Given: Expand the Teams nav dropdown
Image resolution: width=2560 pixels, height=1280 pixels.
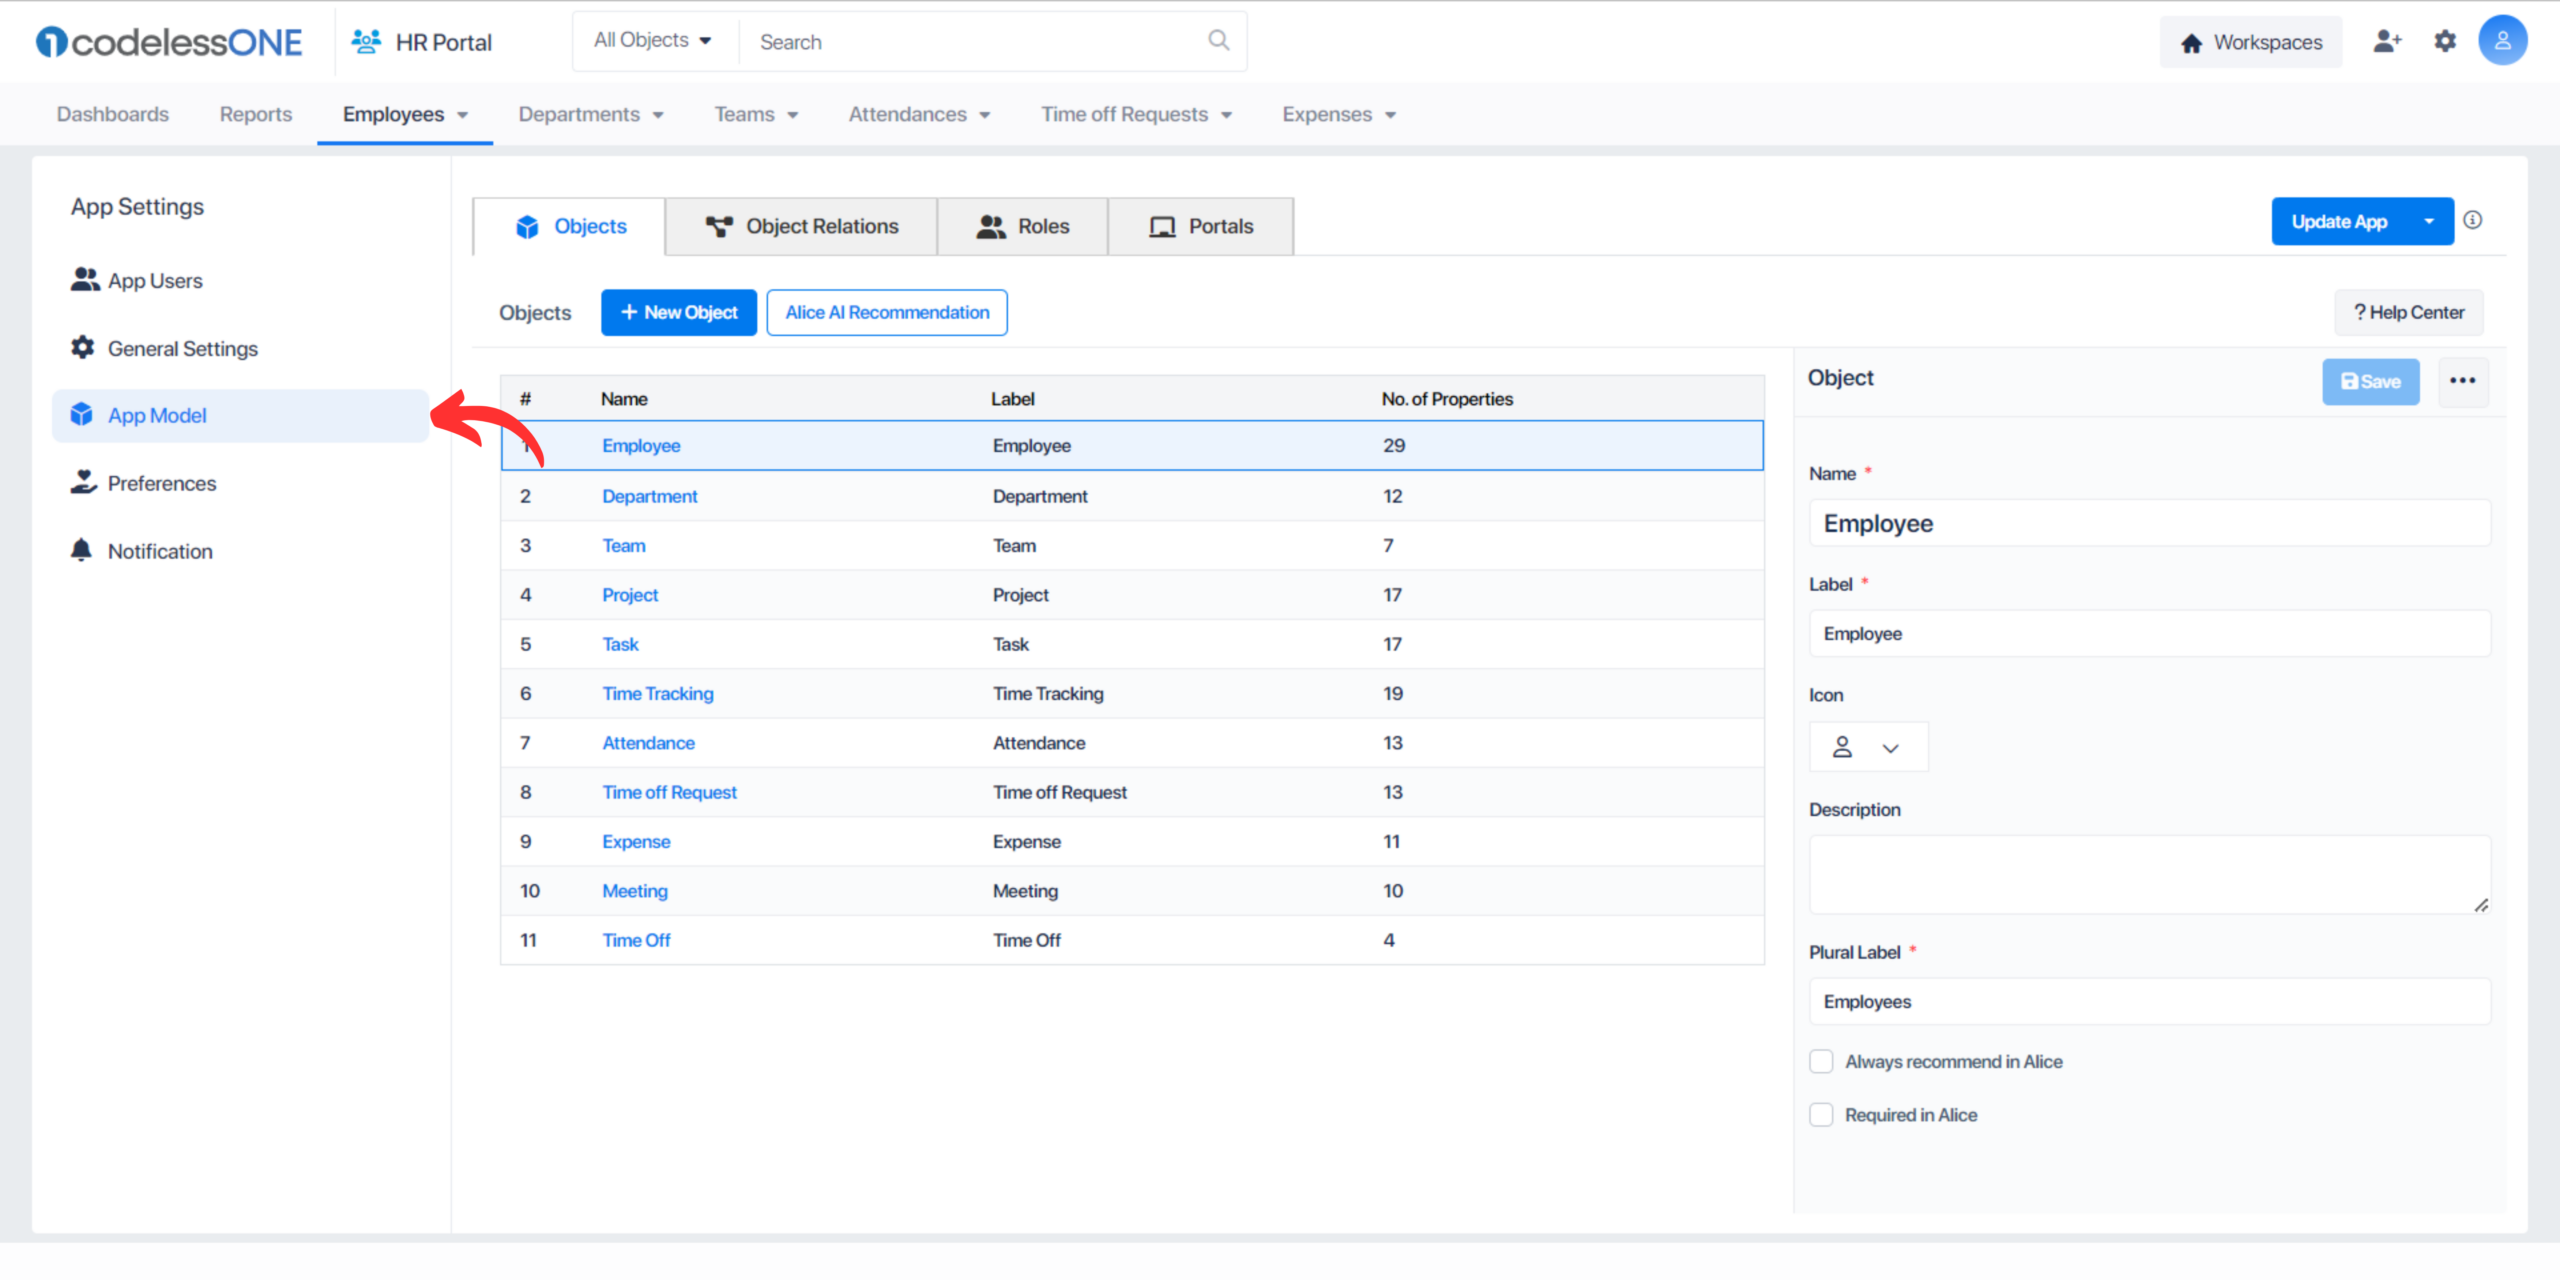Looking at the screenshot, I should click(x=793, y=115).
